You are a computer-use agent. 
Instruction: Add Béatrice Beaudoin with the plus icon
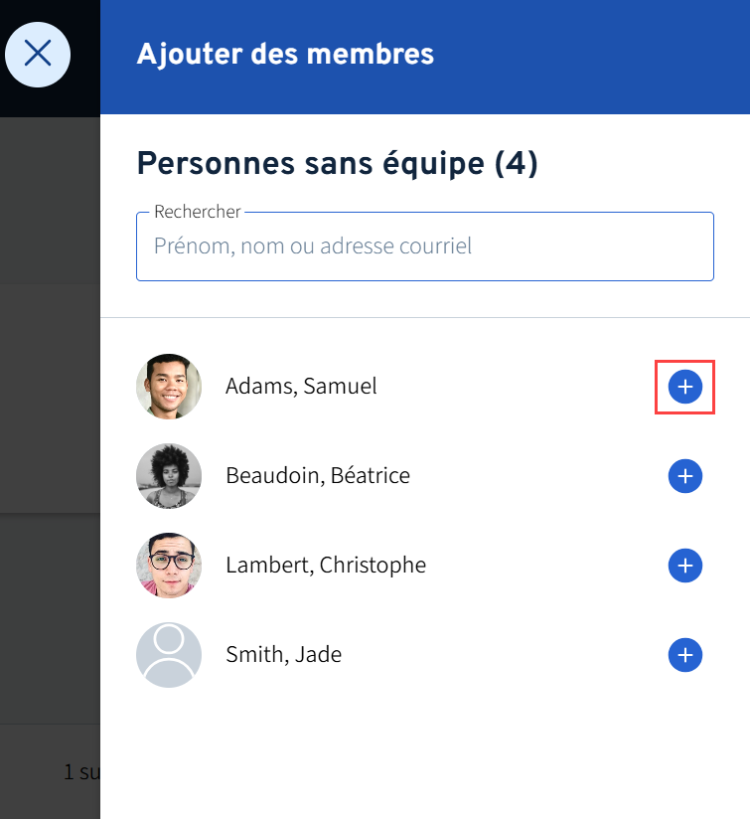685,476
